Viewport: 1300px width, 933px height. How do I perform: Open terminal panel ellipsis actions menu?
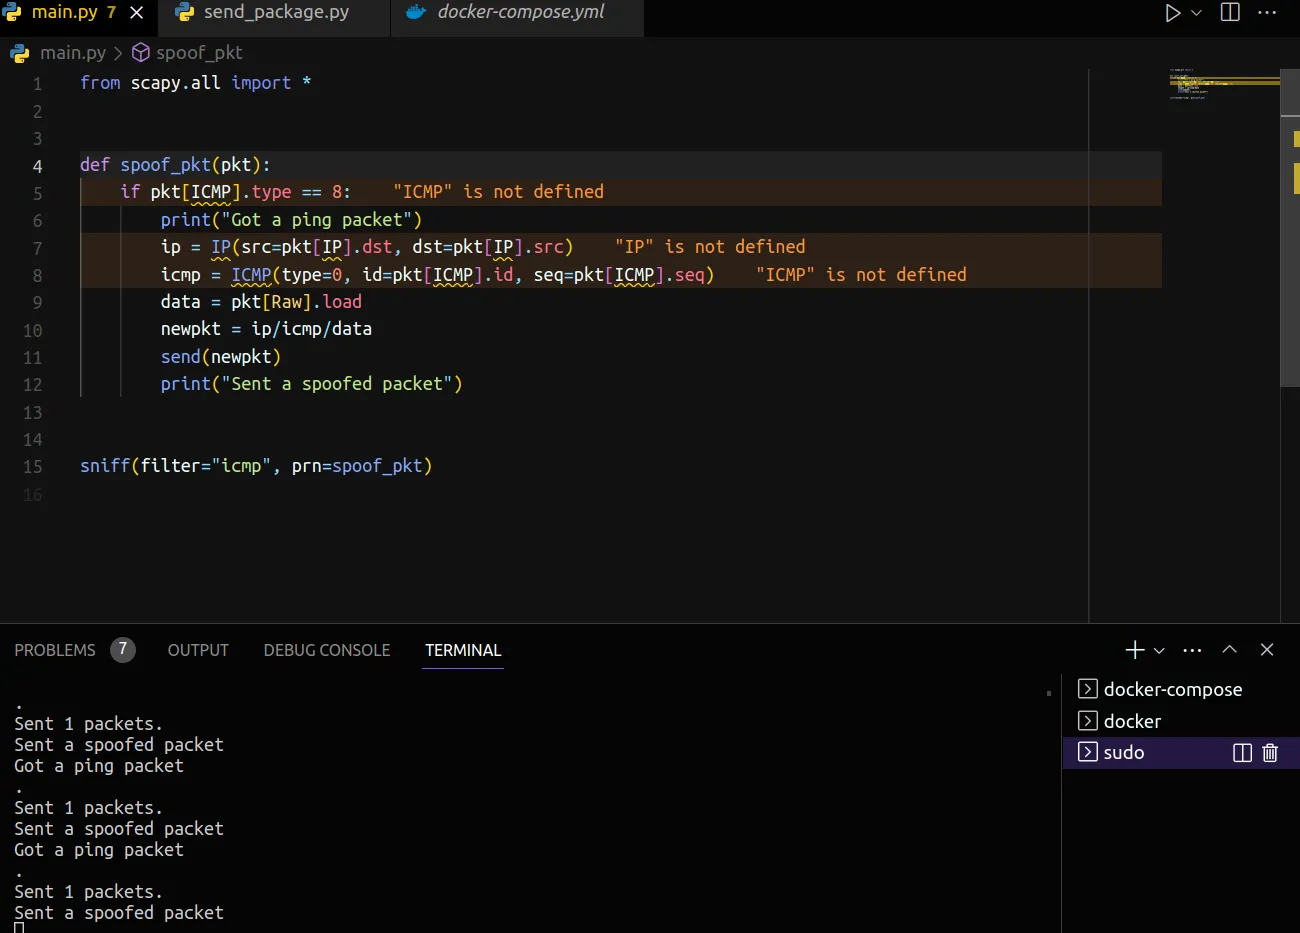1192,650
